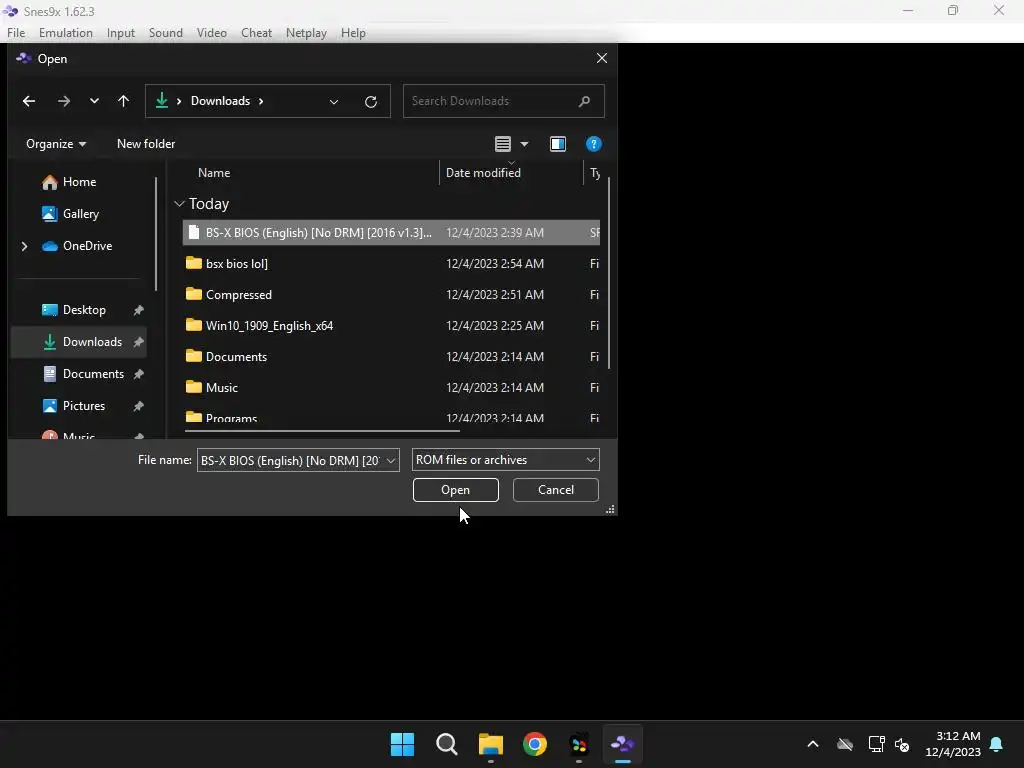Click the Downloads breadcrumb in address bar

[220, 101]
